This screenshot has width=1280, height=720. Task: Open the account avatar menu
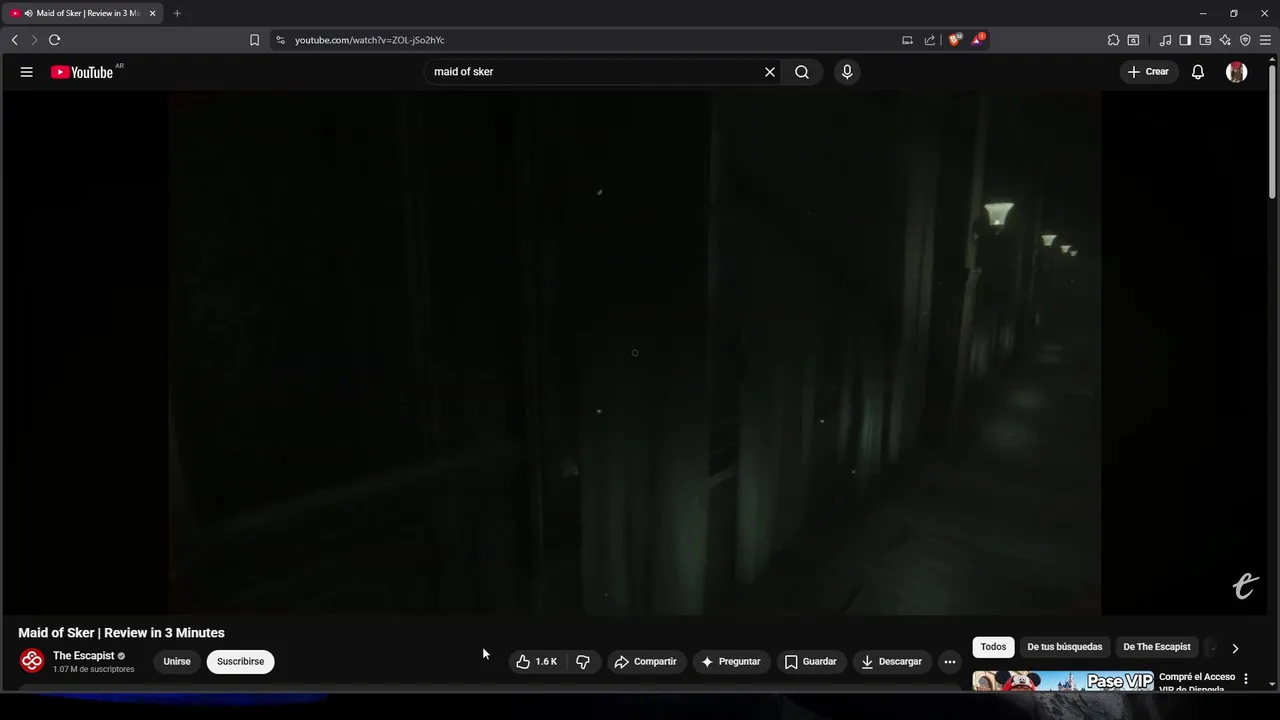[1237, 72]
